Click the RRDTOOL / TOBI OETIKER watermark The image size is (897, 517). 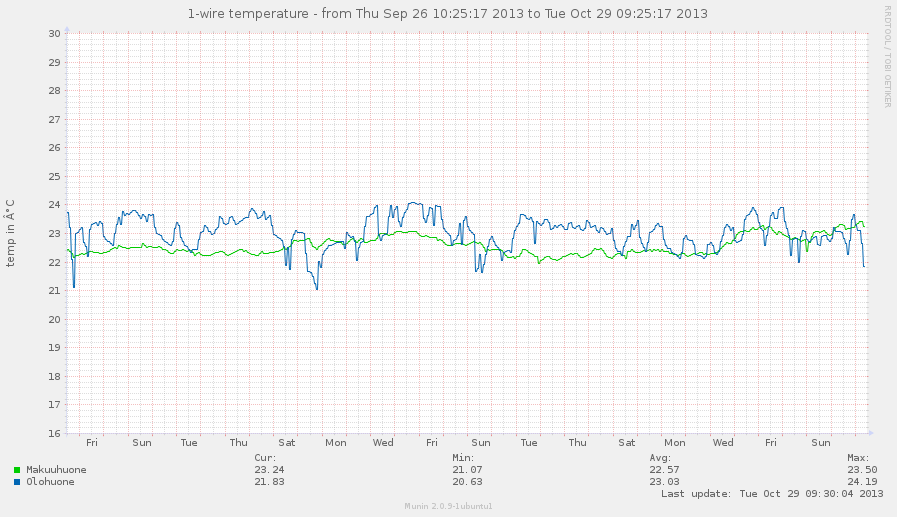887,56
